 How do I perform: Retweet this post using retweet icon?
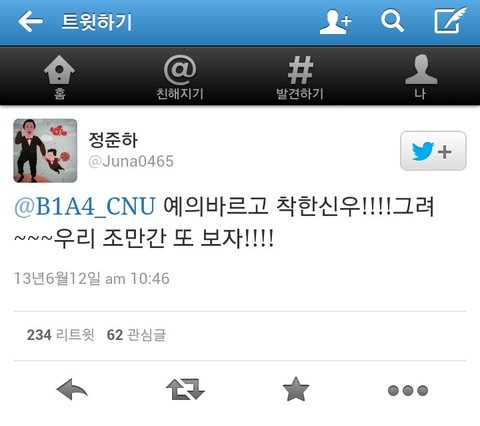tap(185, 389)
